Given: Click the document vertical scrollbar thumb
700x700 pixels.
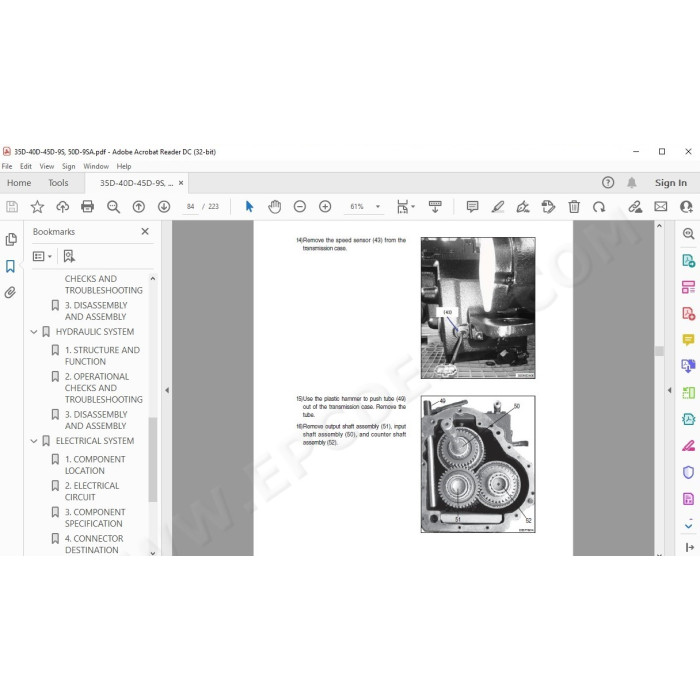Looking at the screenshot, I should point(659,351).
